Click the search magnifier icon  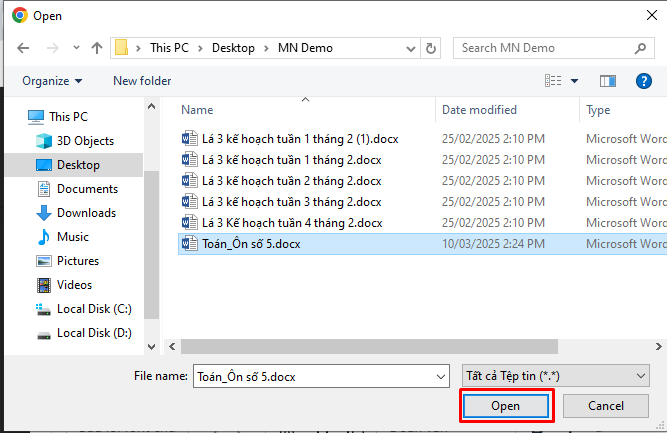(x=640, y=48)
